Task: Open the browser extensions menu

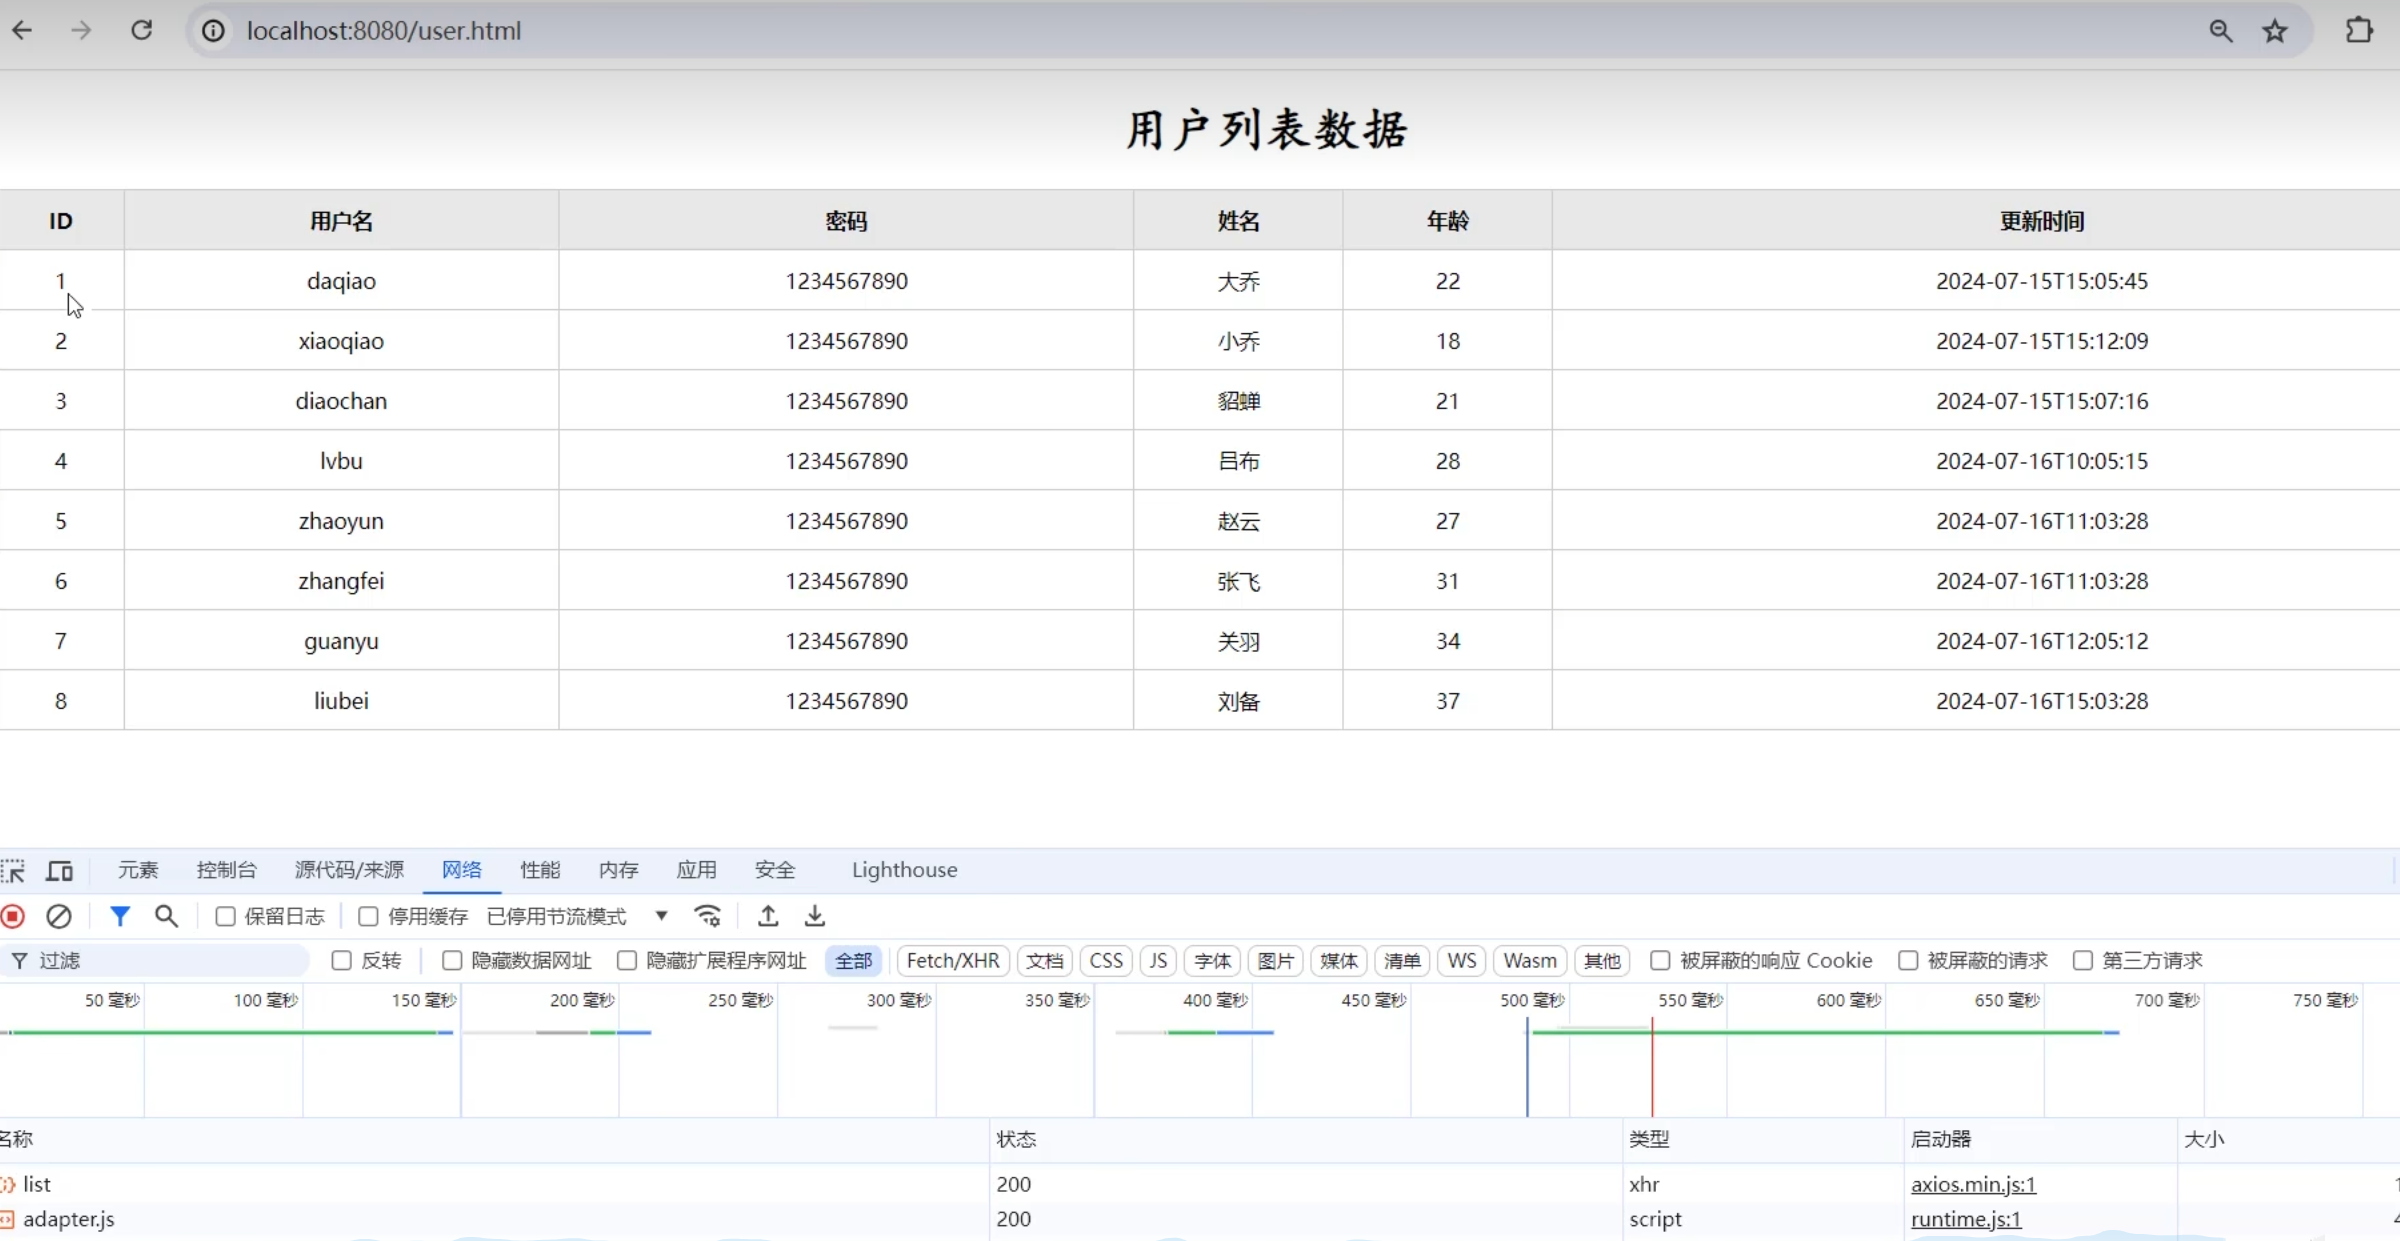Action: click(2359, 30)
